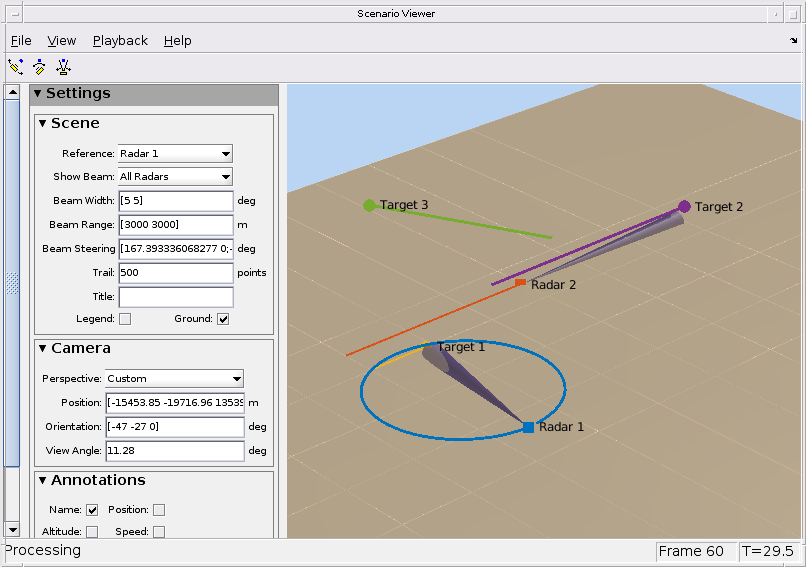This screenshot has height=567, width=806.
Task: Click the Beam Range field
Action: click(x=176, y=225)
